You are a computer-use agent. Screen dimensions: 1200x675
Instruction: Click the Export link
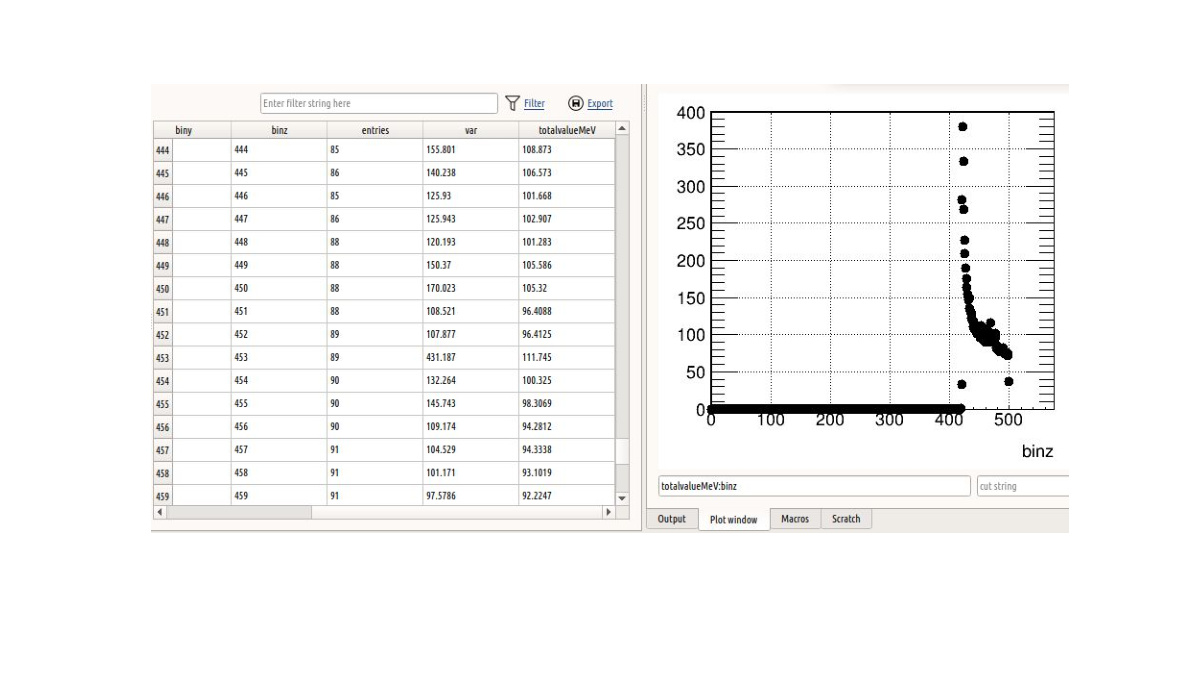[x=600, y=103]
